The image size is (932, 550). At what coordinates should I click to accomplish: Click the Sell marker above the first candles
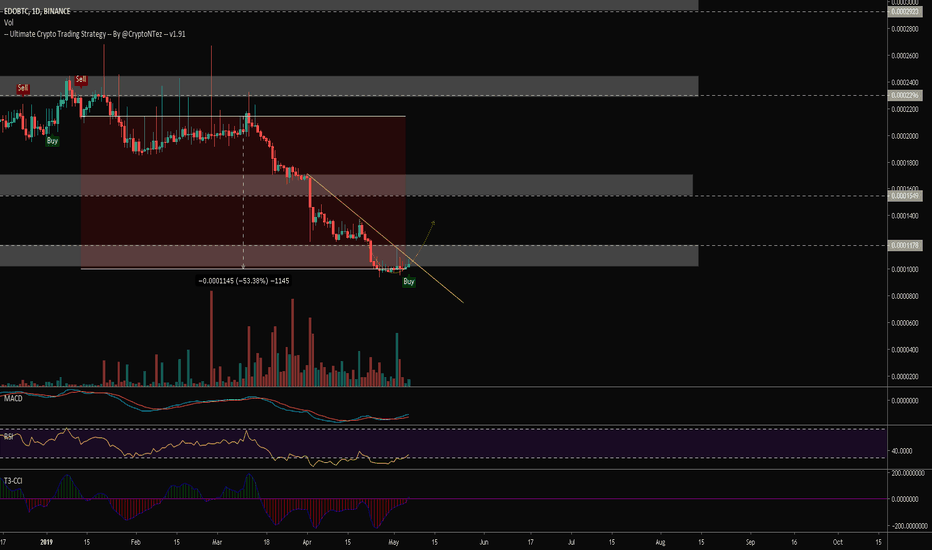[x=23, y=88]
